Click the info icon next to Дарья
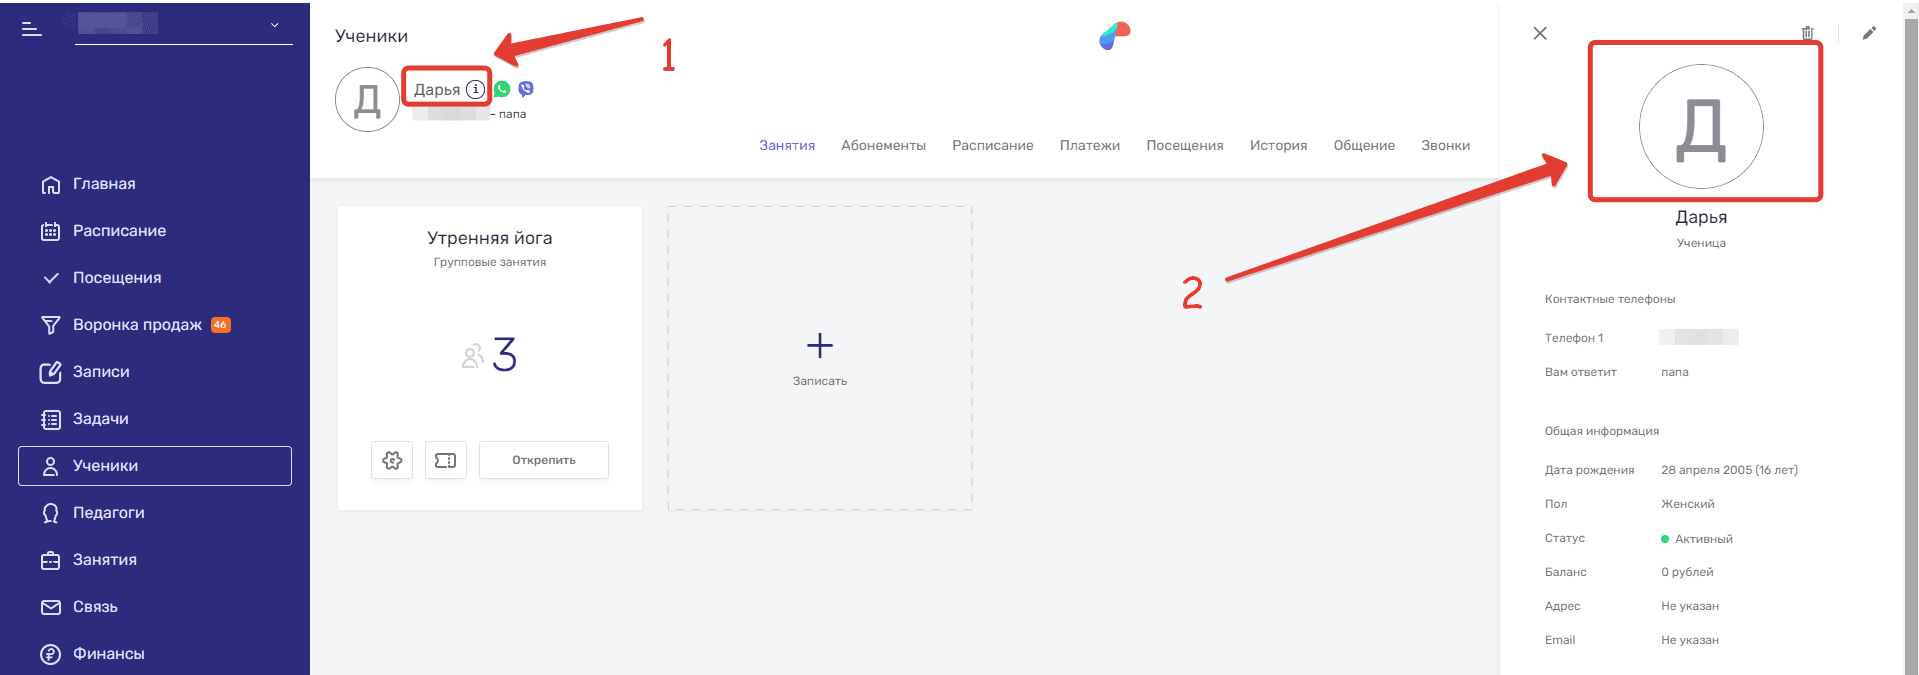Screen dimensions: 1919x675 click(476, 89)
